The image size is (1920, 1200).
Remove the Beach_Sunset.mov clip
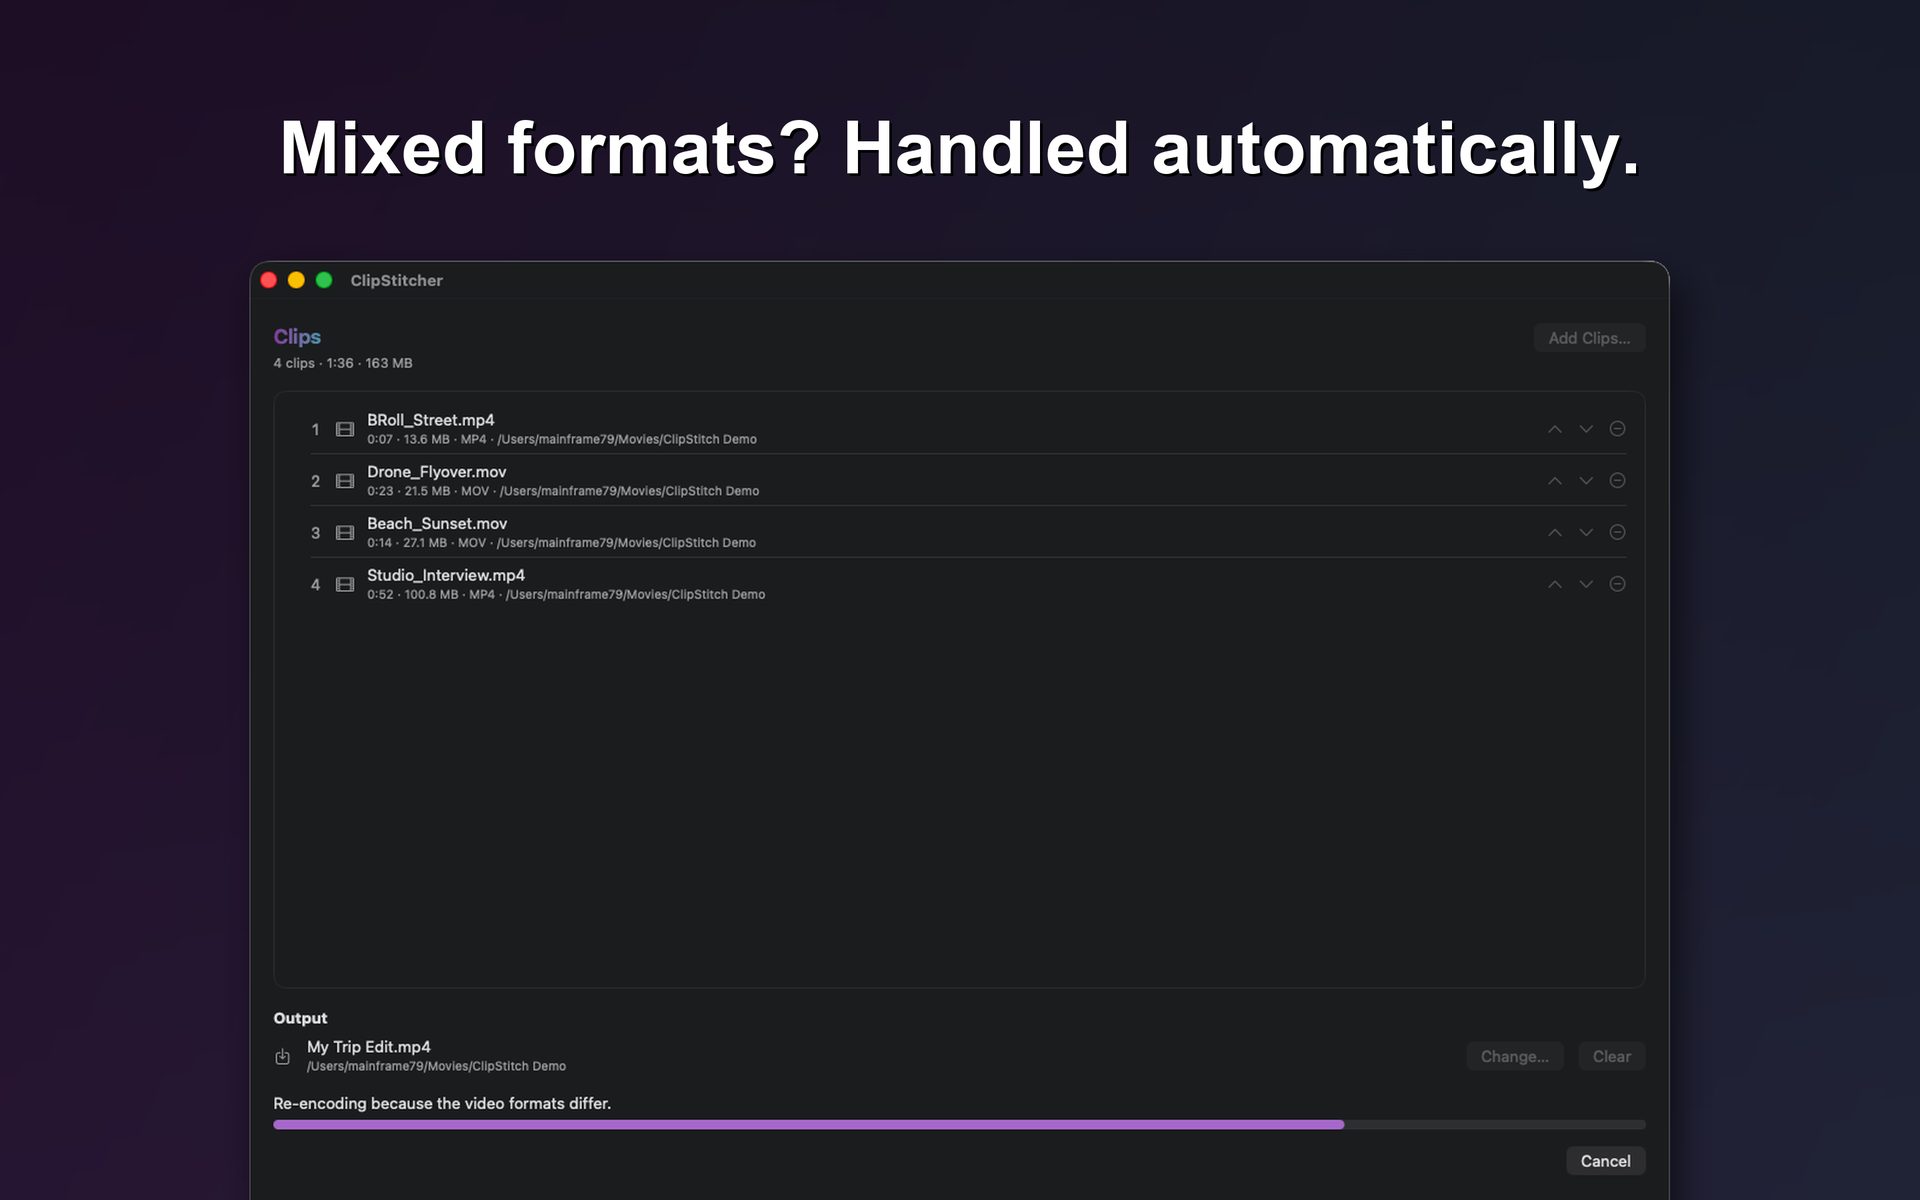click(1617, 533)
